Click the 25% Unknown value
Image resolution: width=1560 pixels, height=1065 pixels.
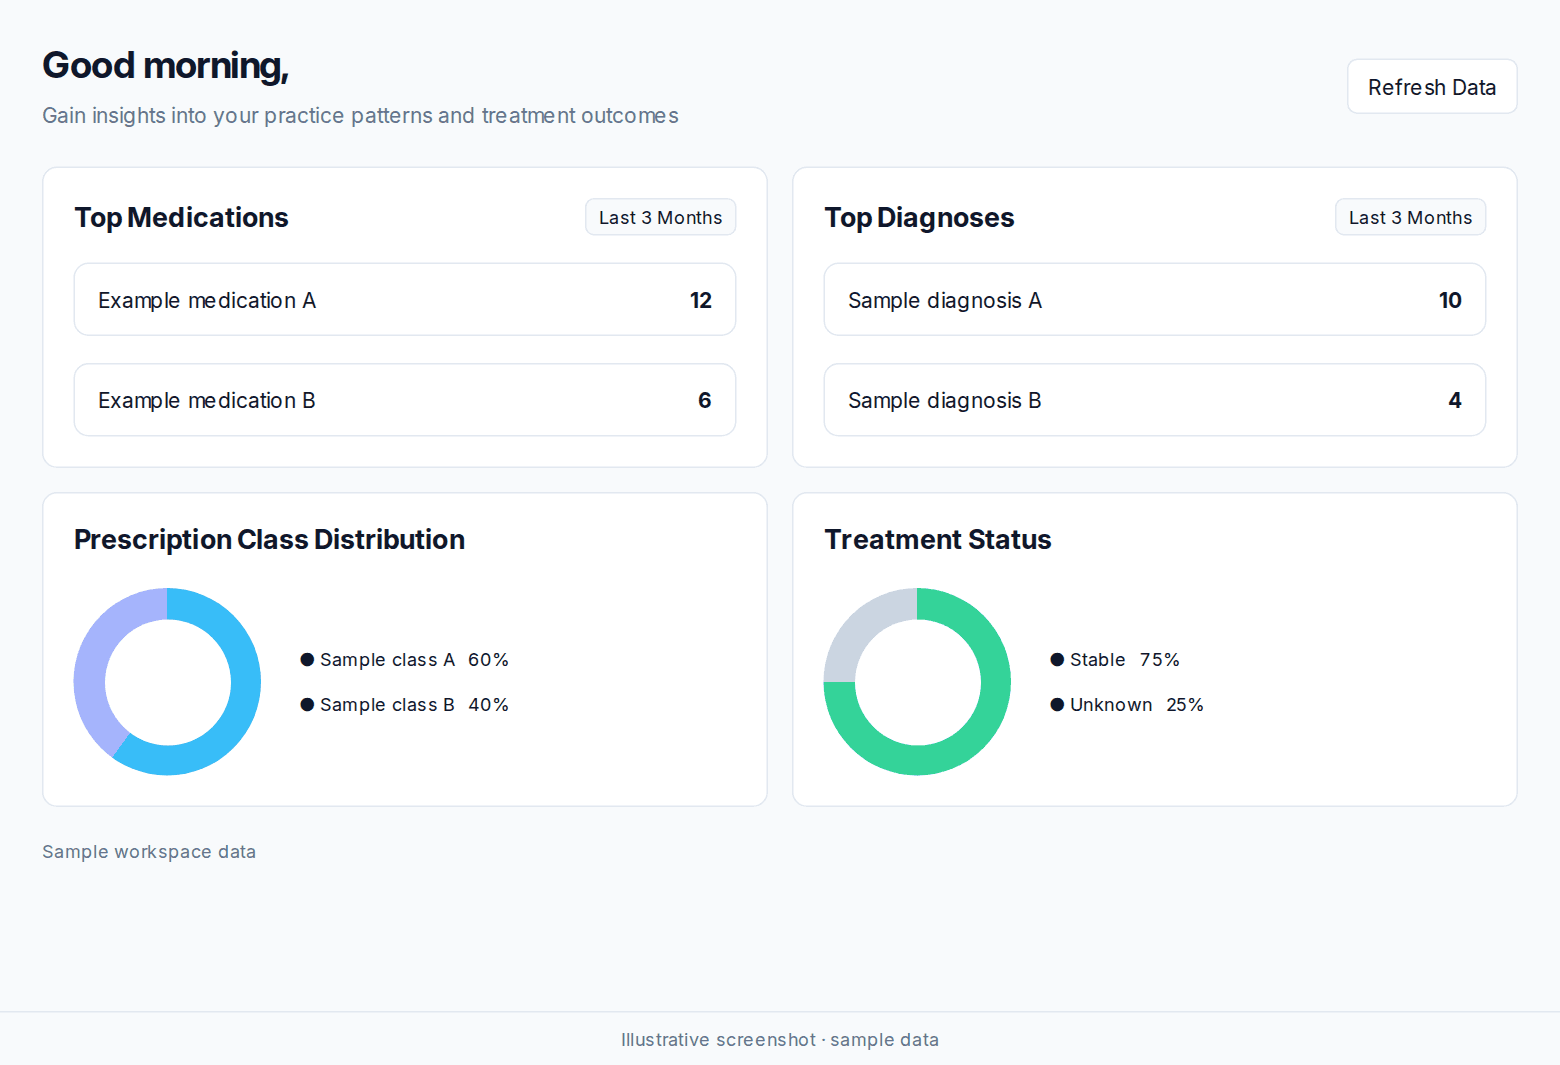(1185, 705)
